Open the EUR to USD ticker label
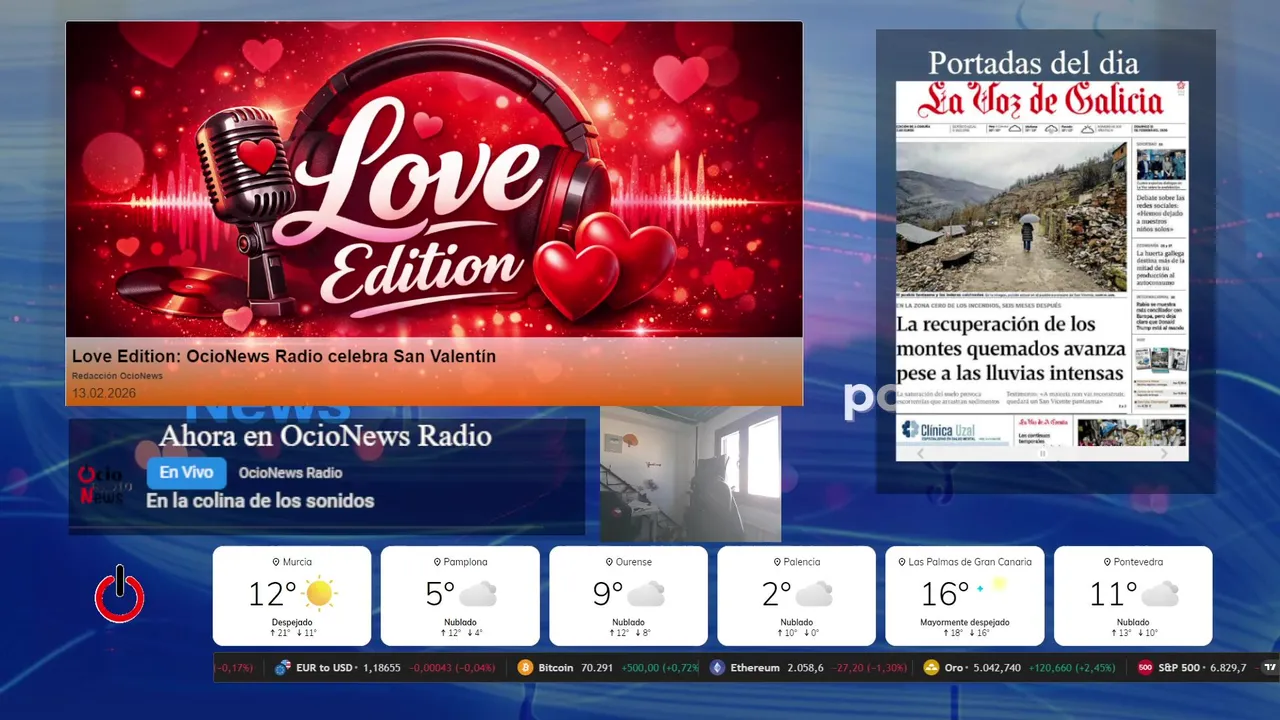The image size is (1280, 720). 325,667
